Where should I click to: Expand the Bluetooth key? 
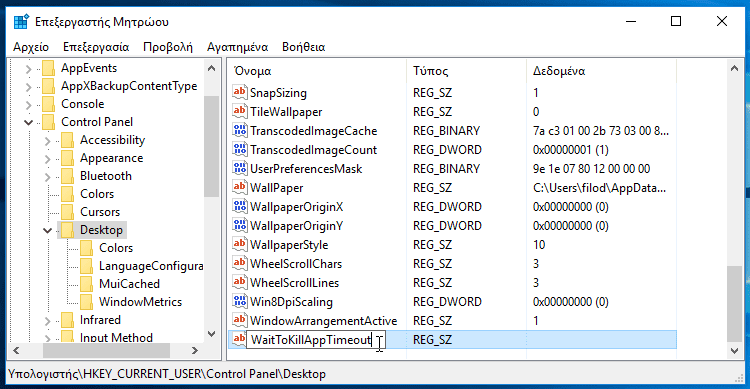(x=47, y=177)
